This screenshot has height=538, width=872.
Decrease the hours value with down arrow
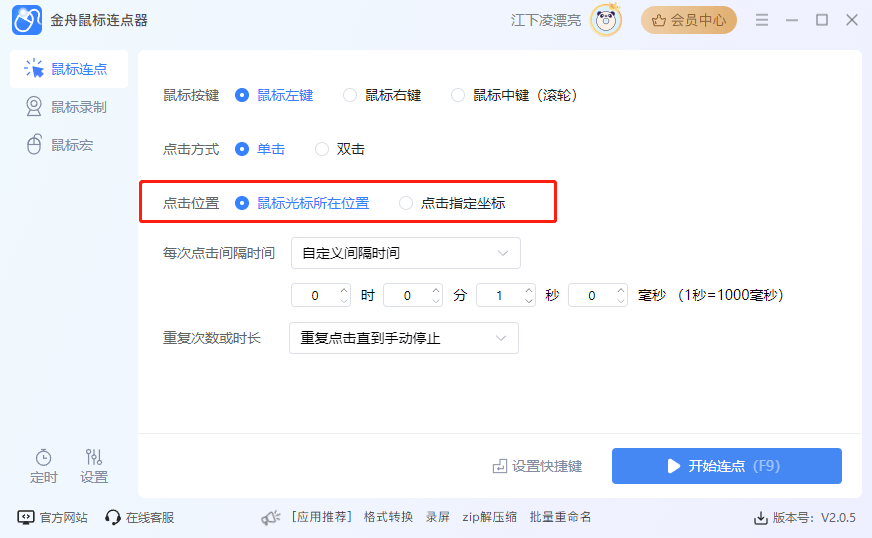point(344,301)
